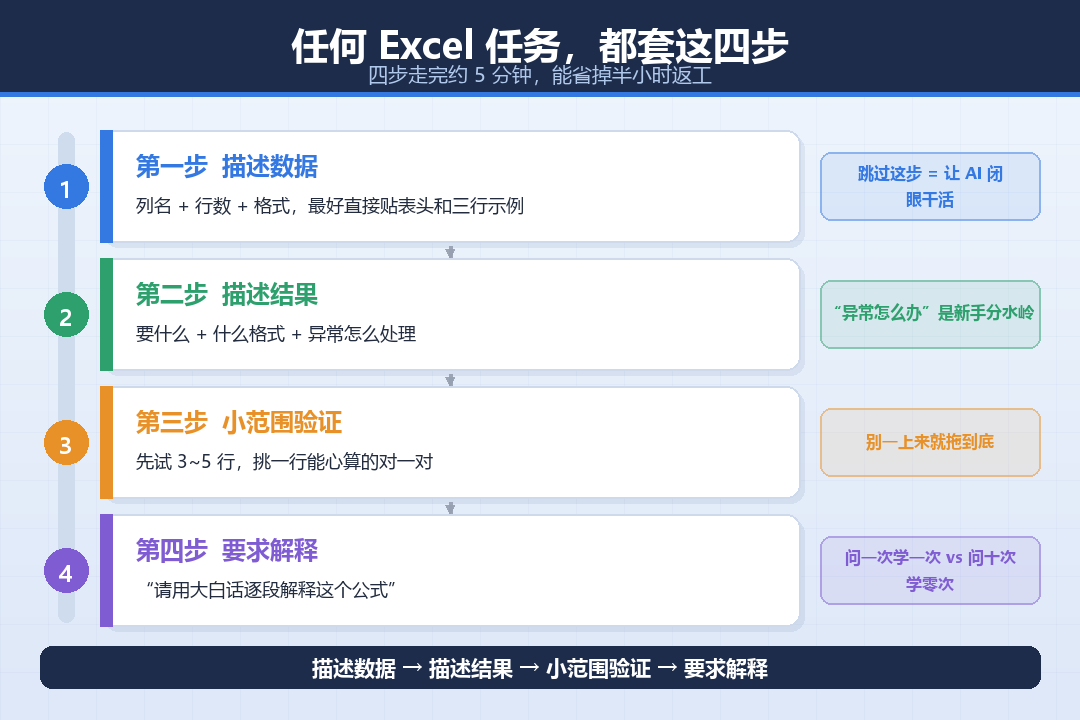Click the 问一次学一次 purple tip box
This screenshot has width=1080, height=720.
click(x=930, y=570)
